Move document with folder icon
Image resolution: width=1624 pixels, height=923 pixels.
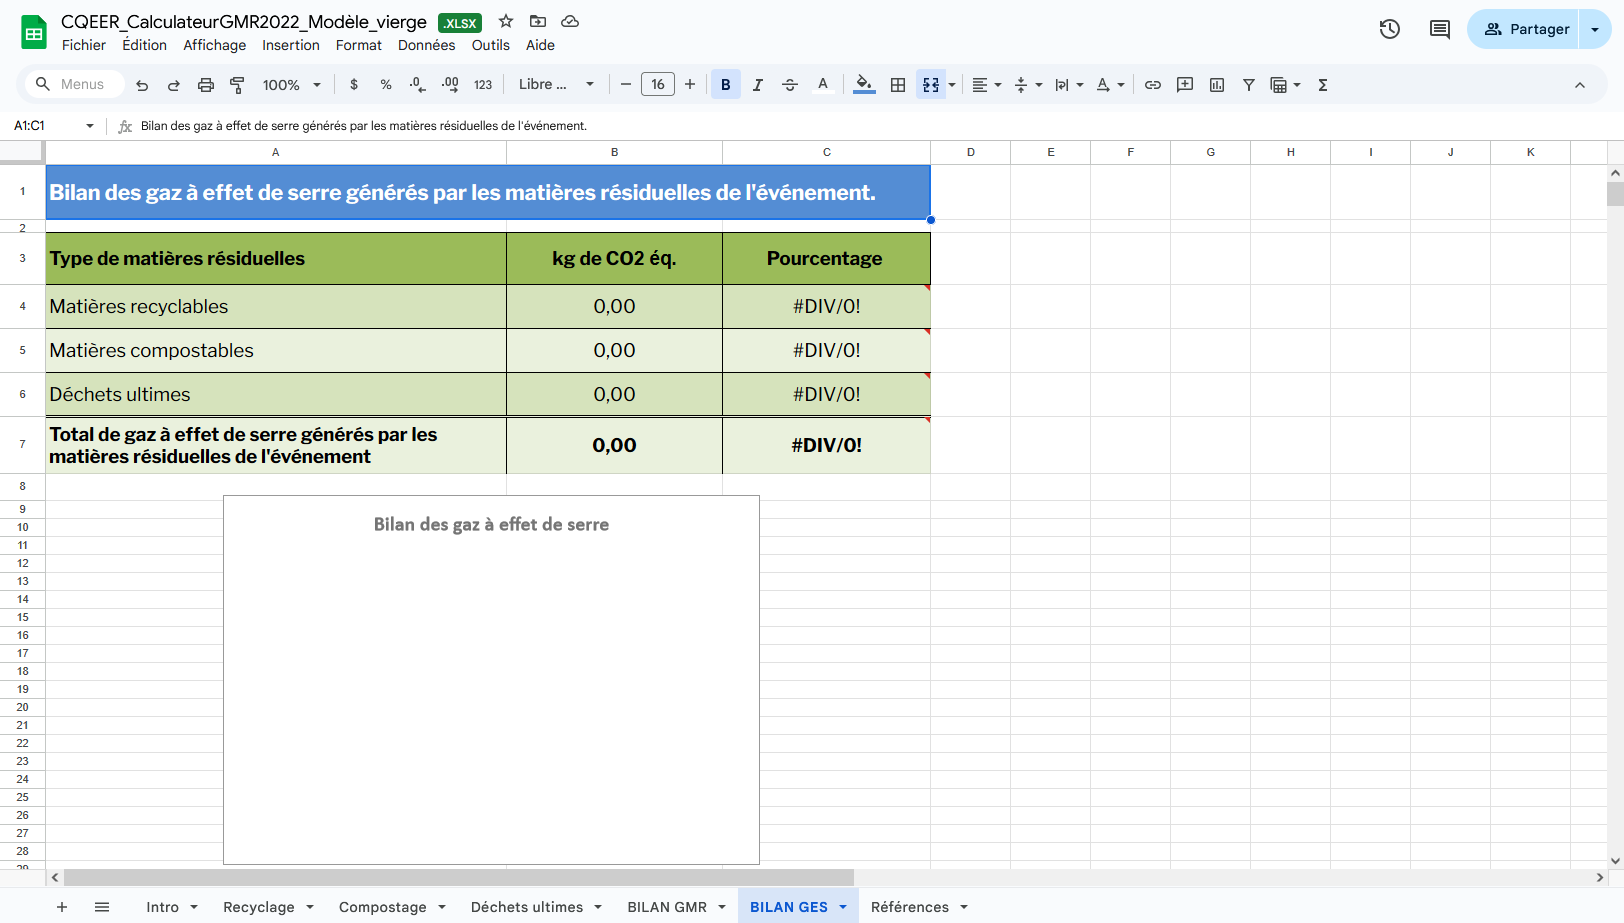click(x=538, y=21)
